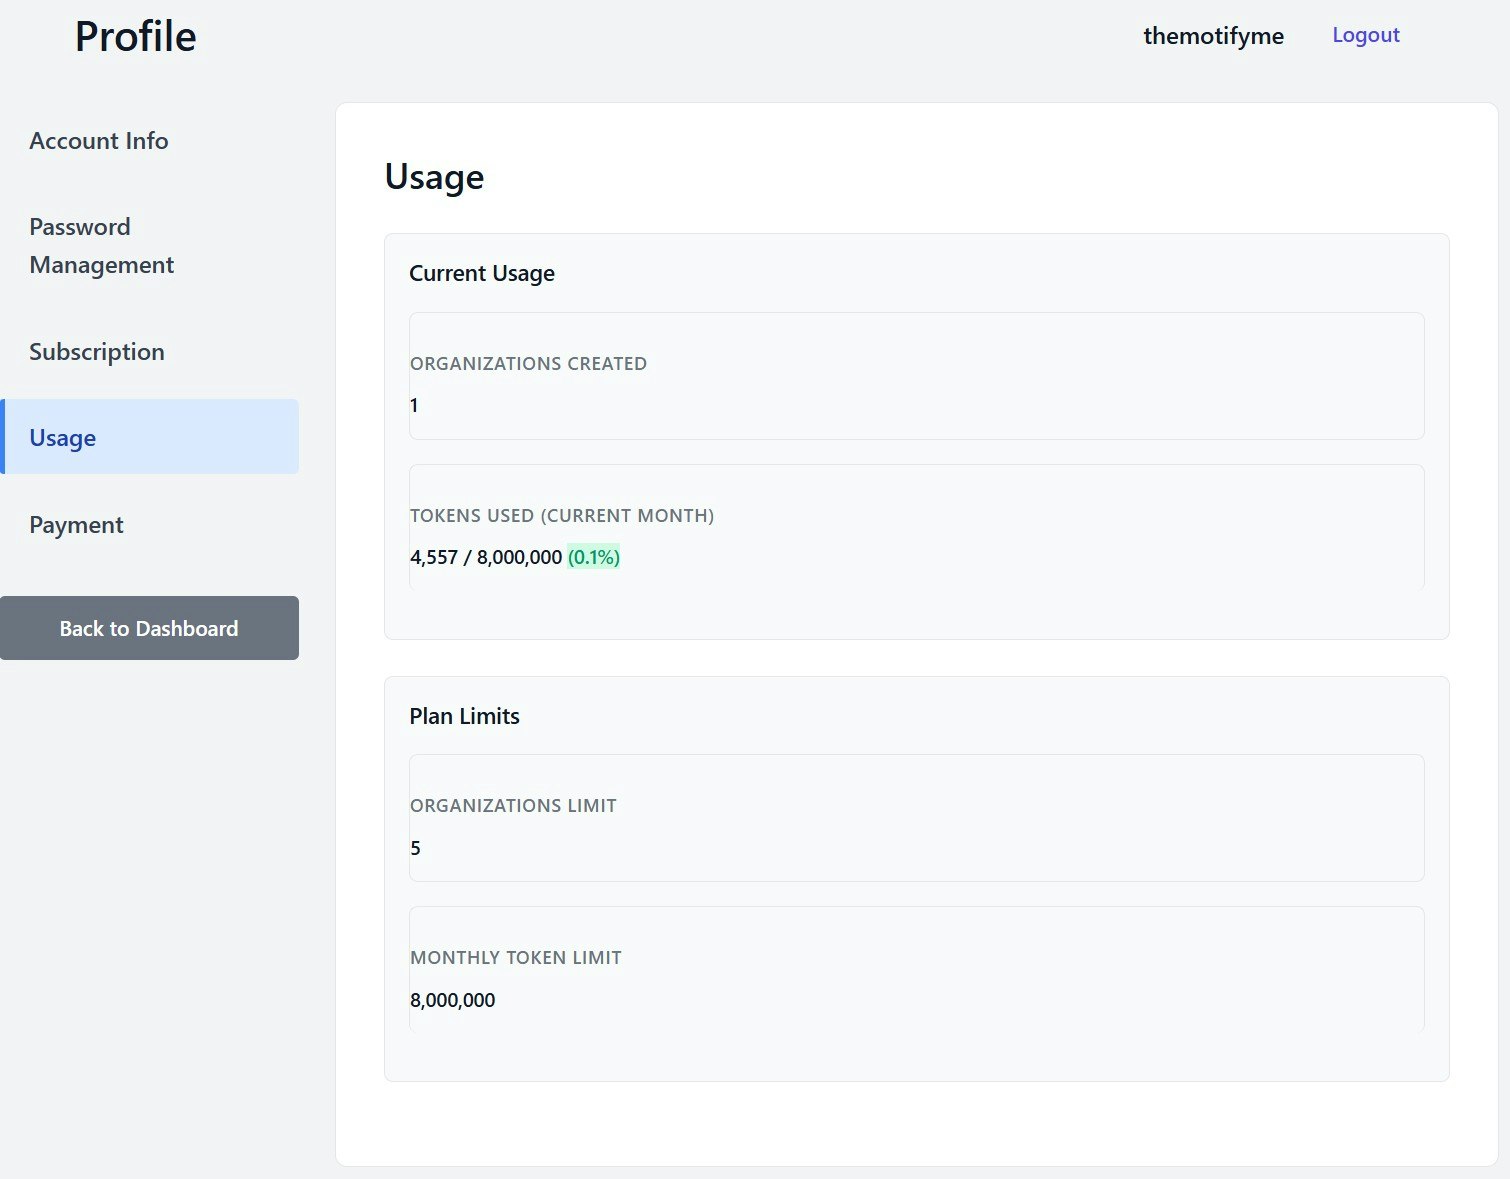Click the Usage page title
This screenshot has width=1510, height=1179.
pos(433,176)
